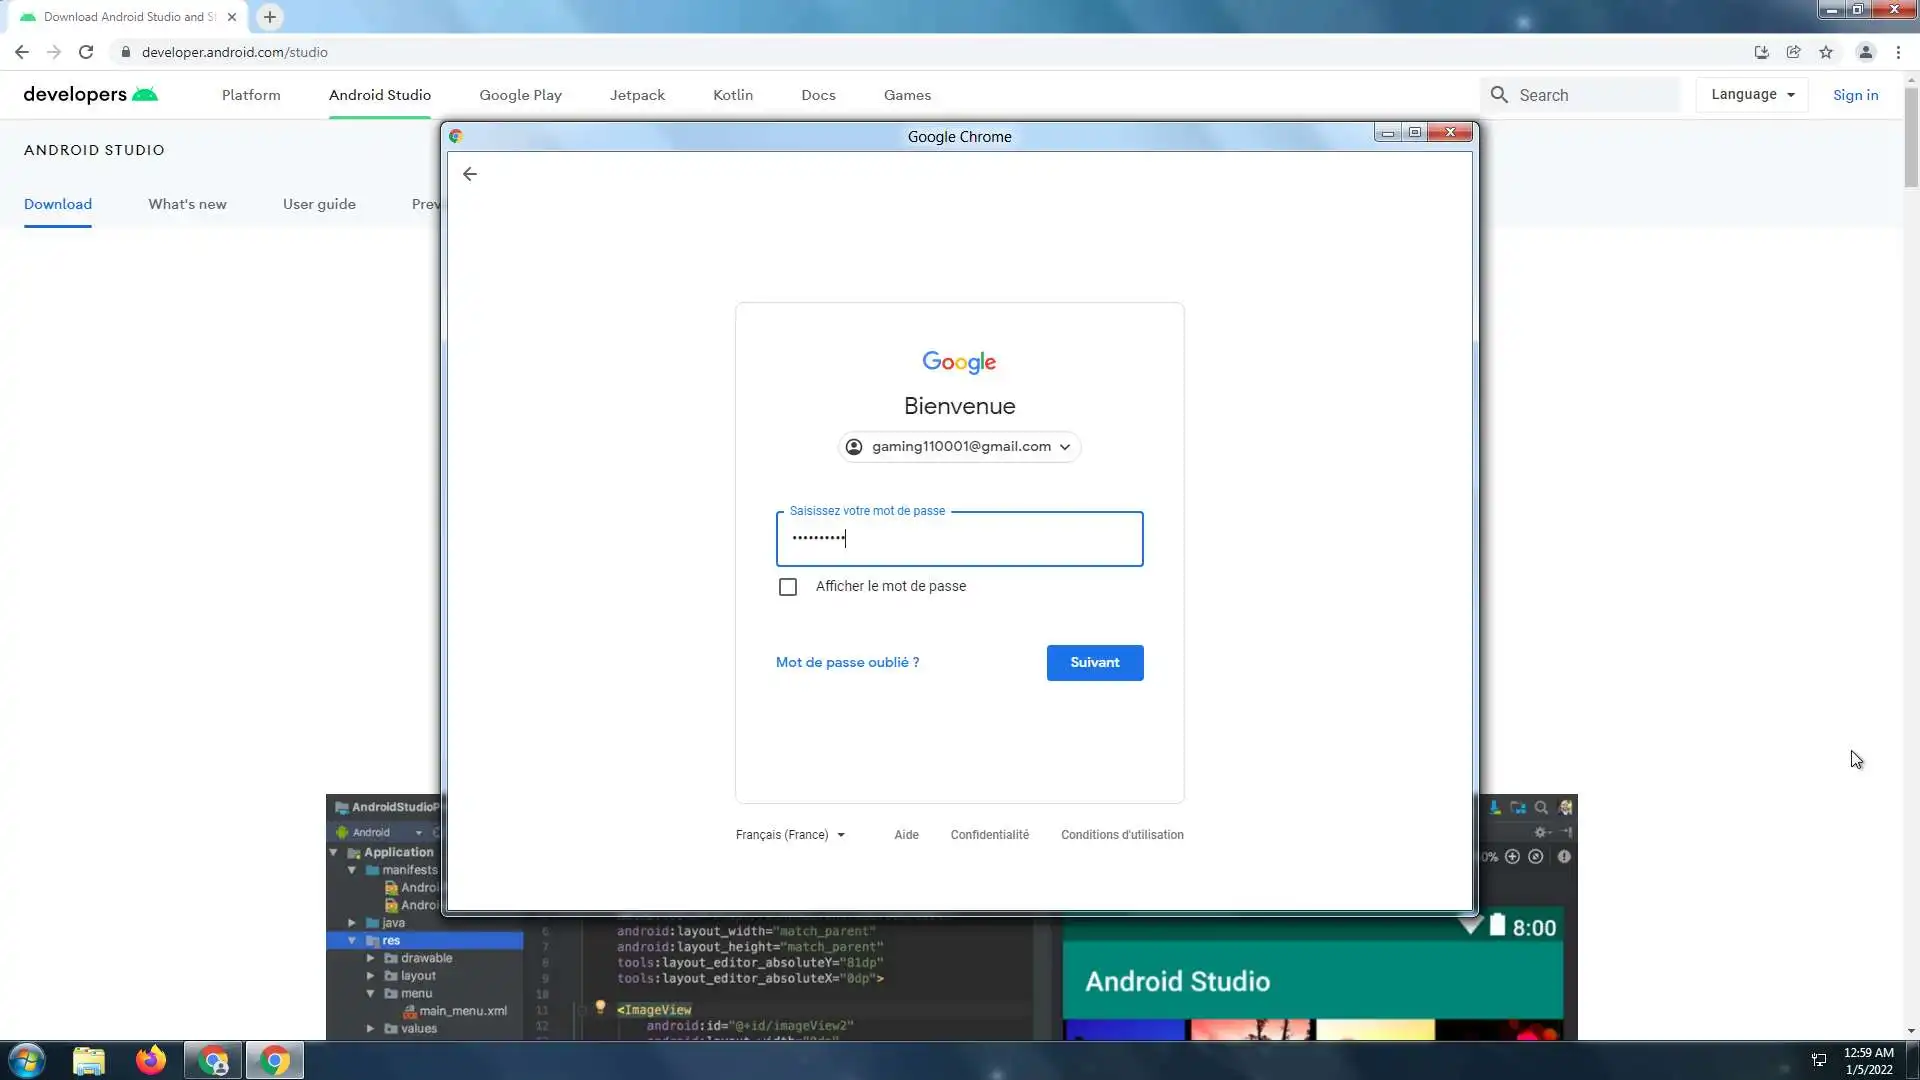
Task: Click the Suivant button
Action: point(1094,663)
